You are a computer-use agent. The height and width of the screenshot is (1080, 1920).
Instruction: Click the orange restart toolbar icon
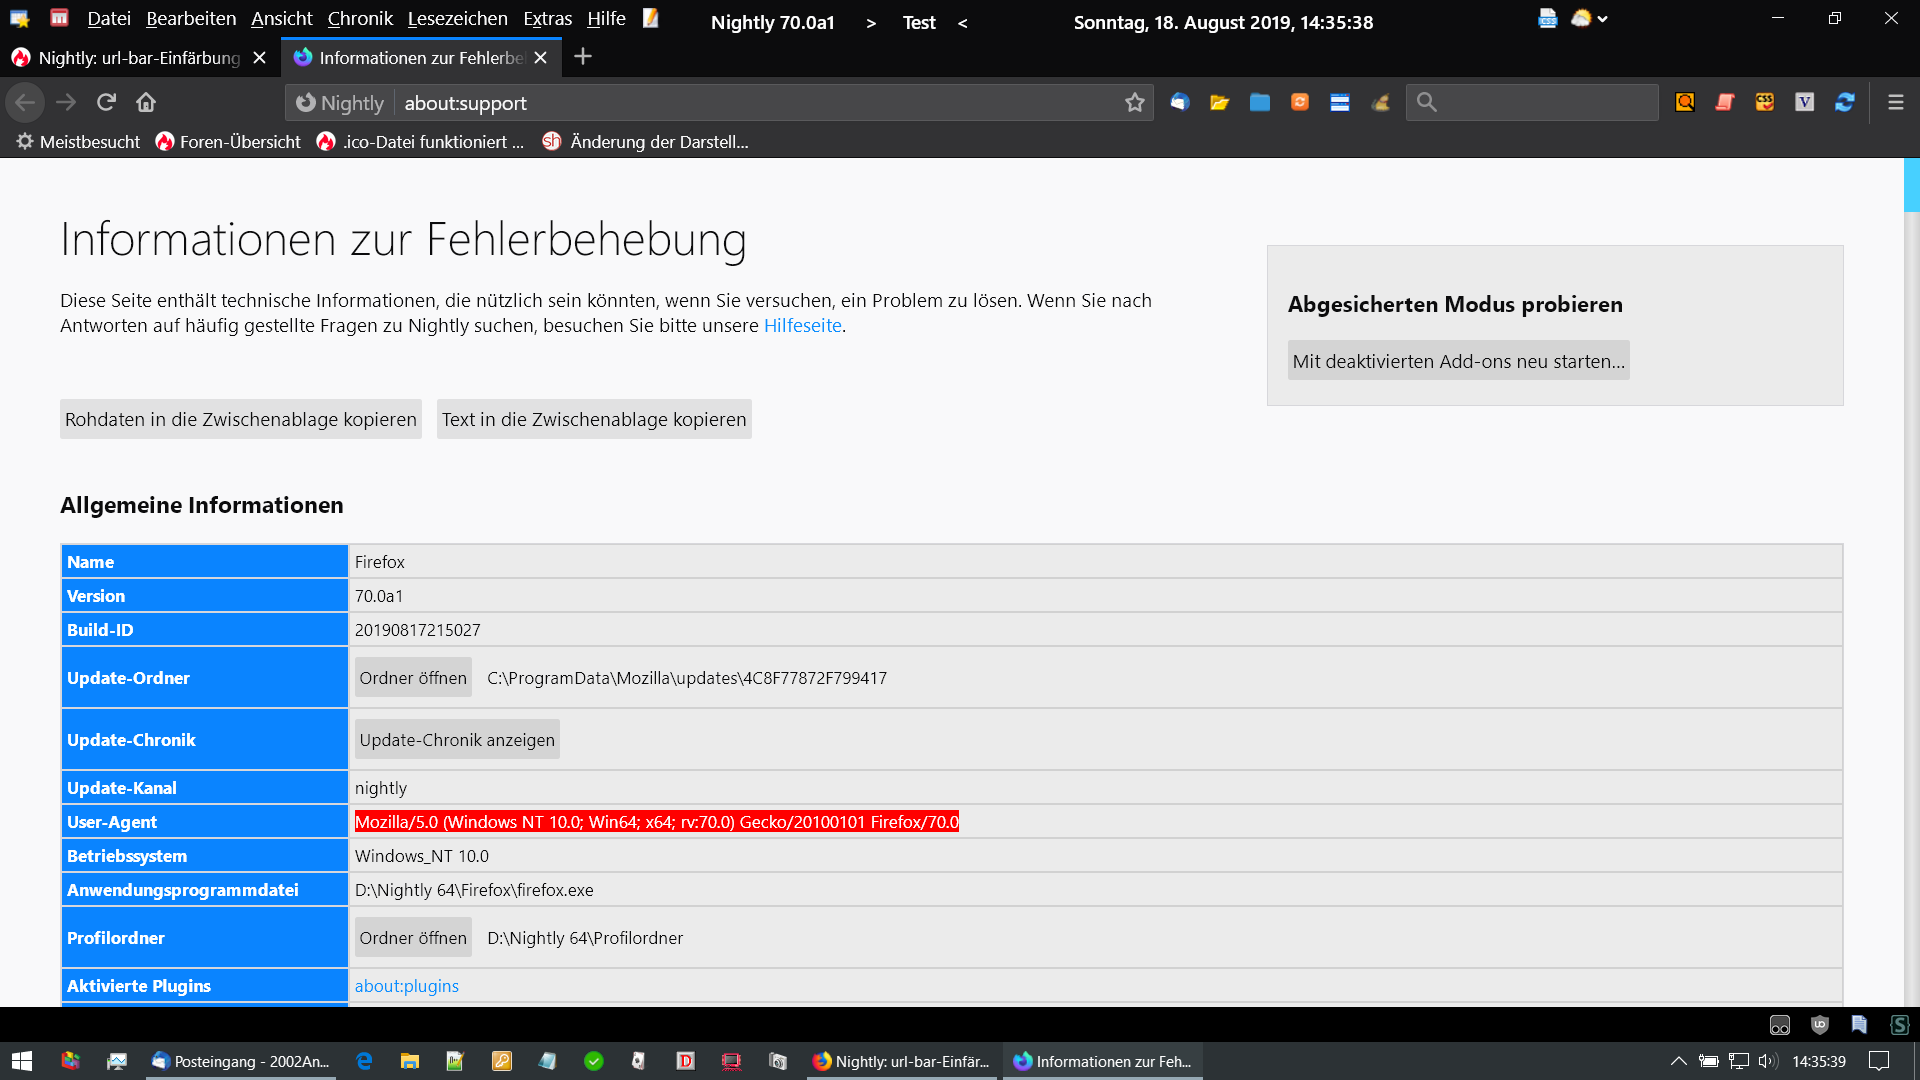(1300, 102)
